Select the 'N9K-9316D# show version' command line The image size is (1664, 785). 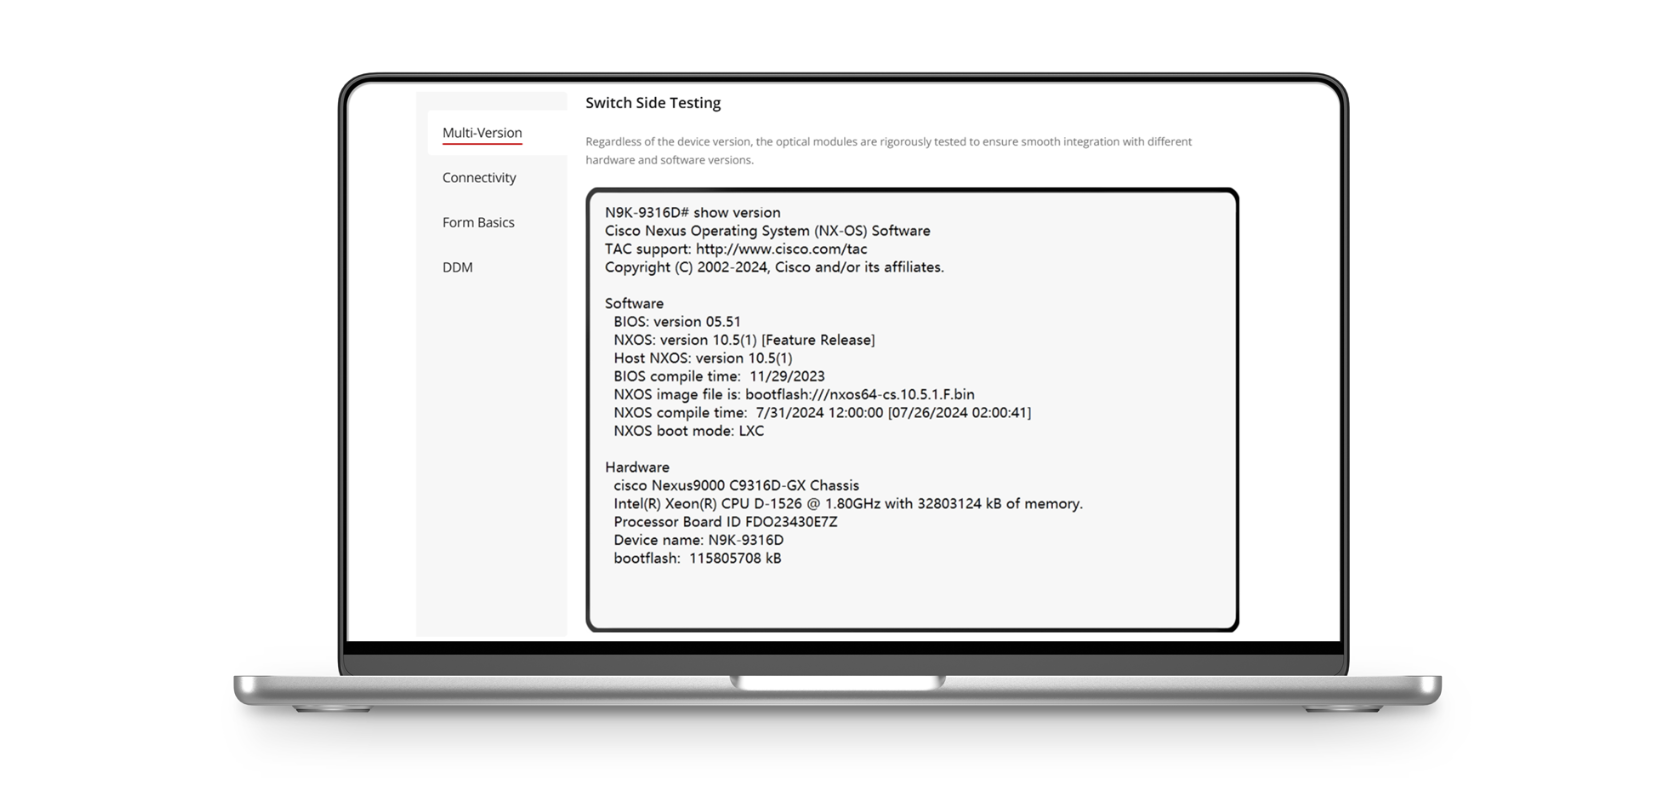click(x=692, y=213)
